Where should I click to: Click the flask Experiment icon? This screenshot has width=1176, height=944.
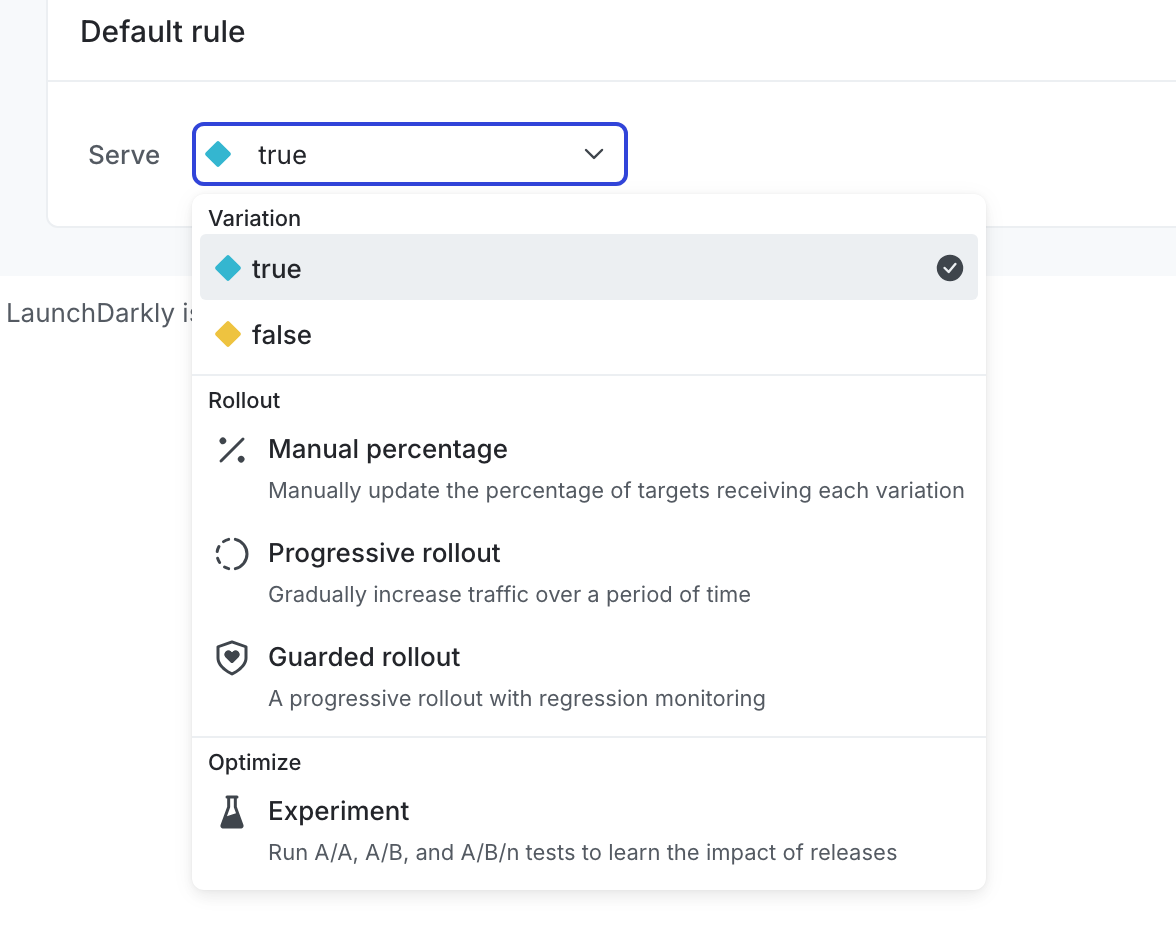(x=232, y=812)
